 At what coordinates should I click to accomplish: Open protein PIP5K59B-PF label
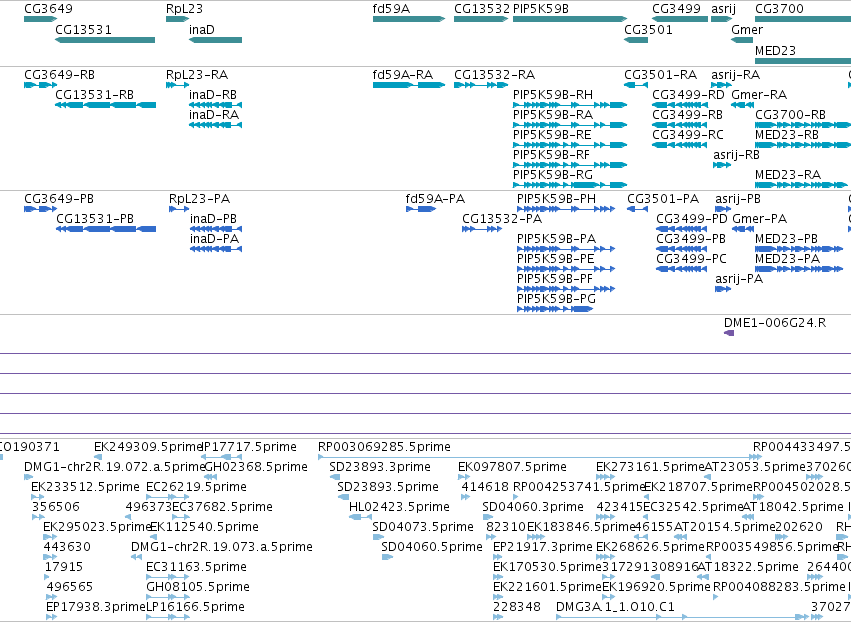tap(555, 280)
